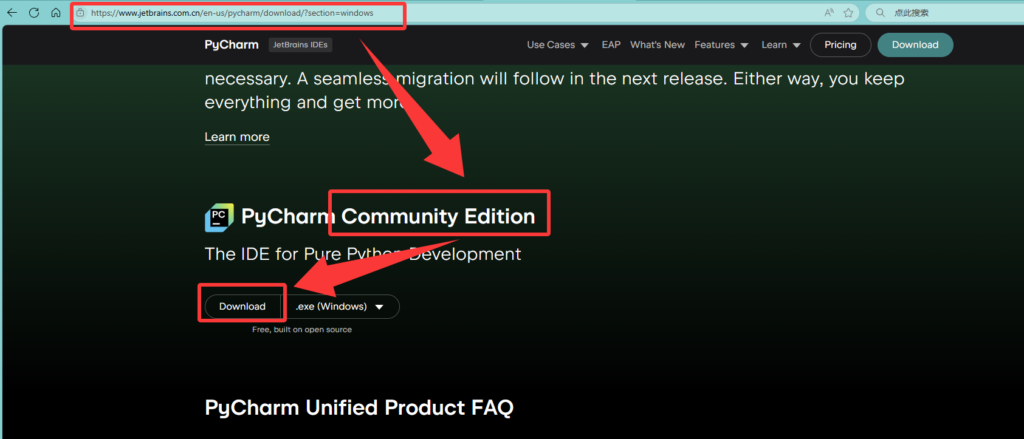The image size is (1024, 439).
Task: Click teal Download button in header
Action: pos(915,45)
